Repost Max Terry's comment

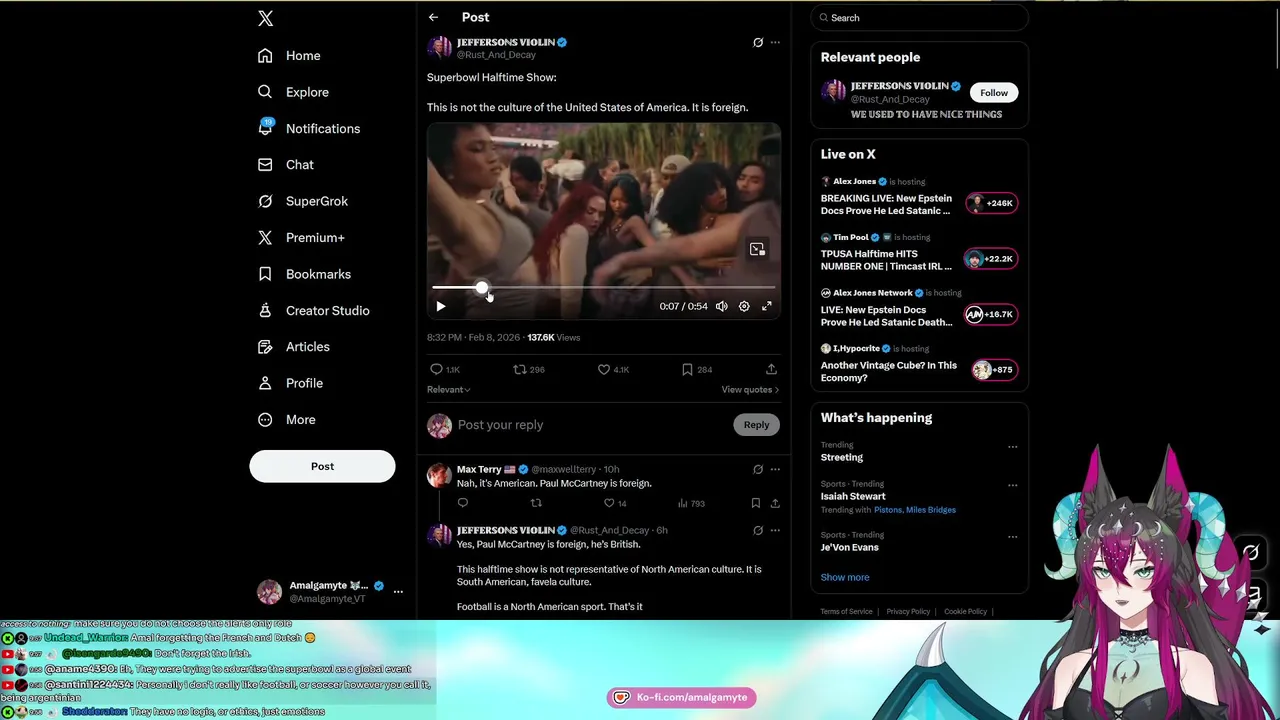pyautogui.click(x=536, y=503)
